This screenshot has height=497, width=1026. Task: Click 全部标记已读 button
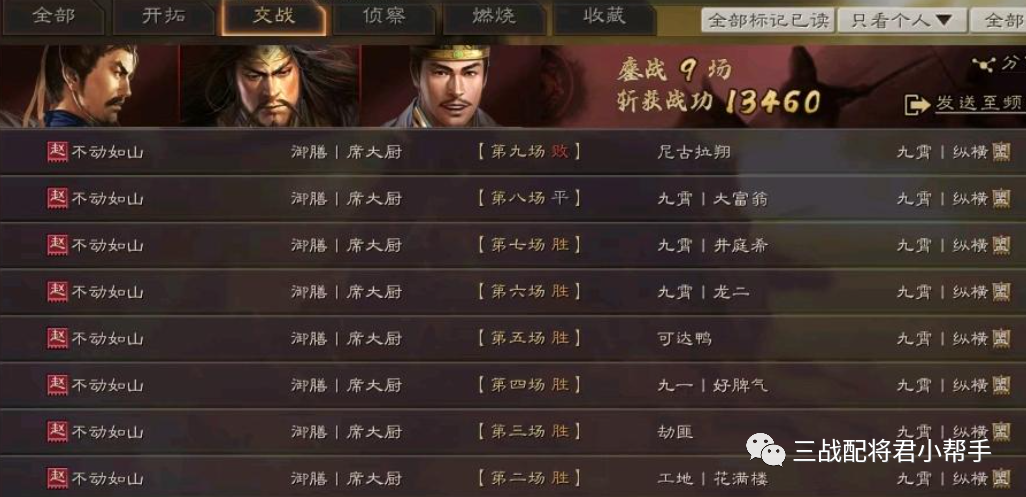coord(768,20)
